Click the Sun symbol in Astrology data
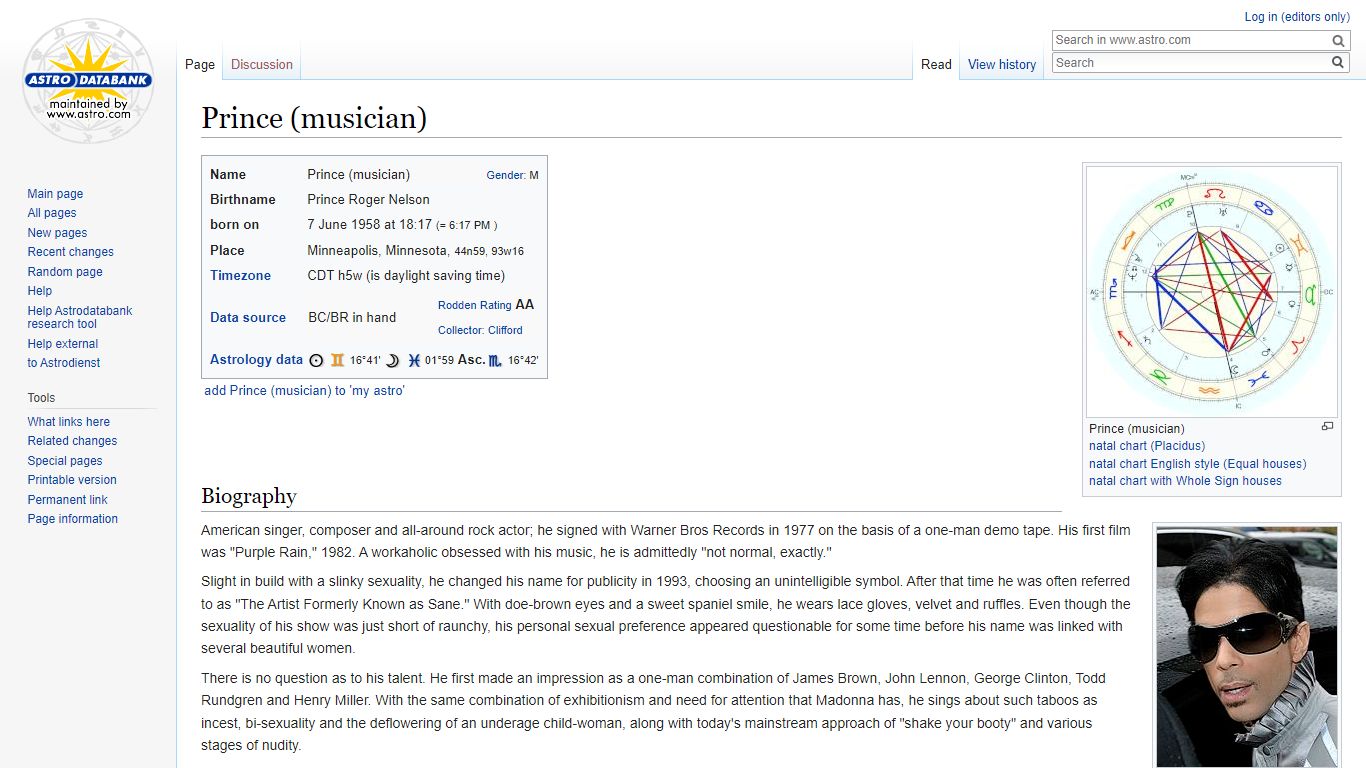Viewport: 1366px width, 768px height. 316,361
